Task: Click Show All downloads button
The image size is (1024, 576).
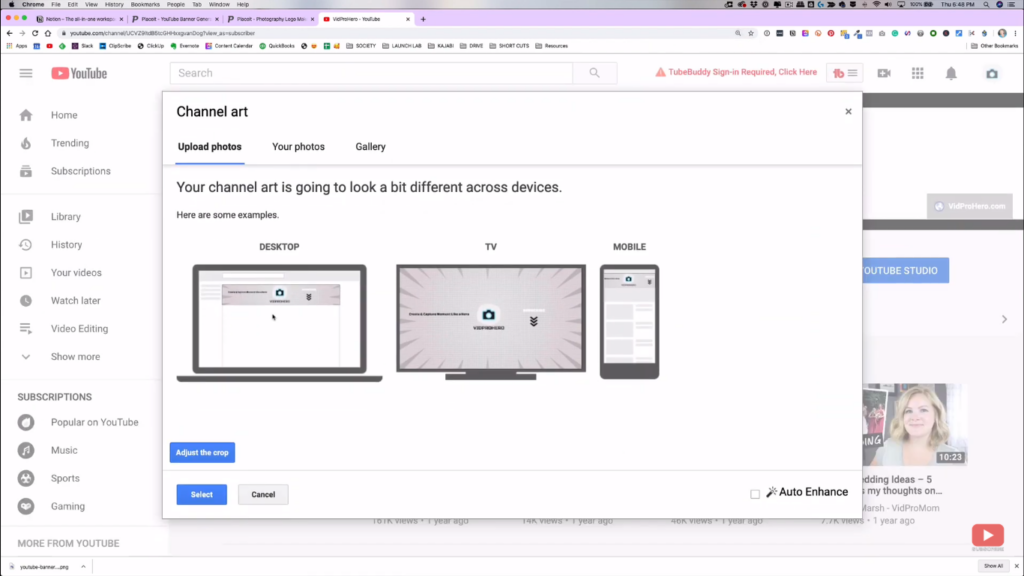Action: point(993,566)
